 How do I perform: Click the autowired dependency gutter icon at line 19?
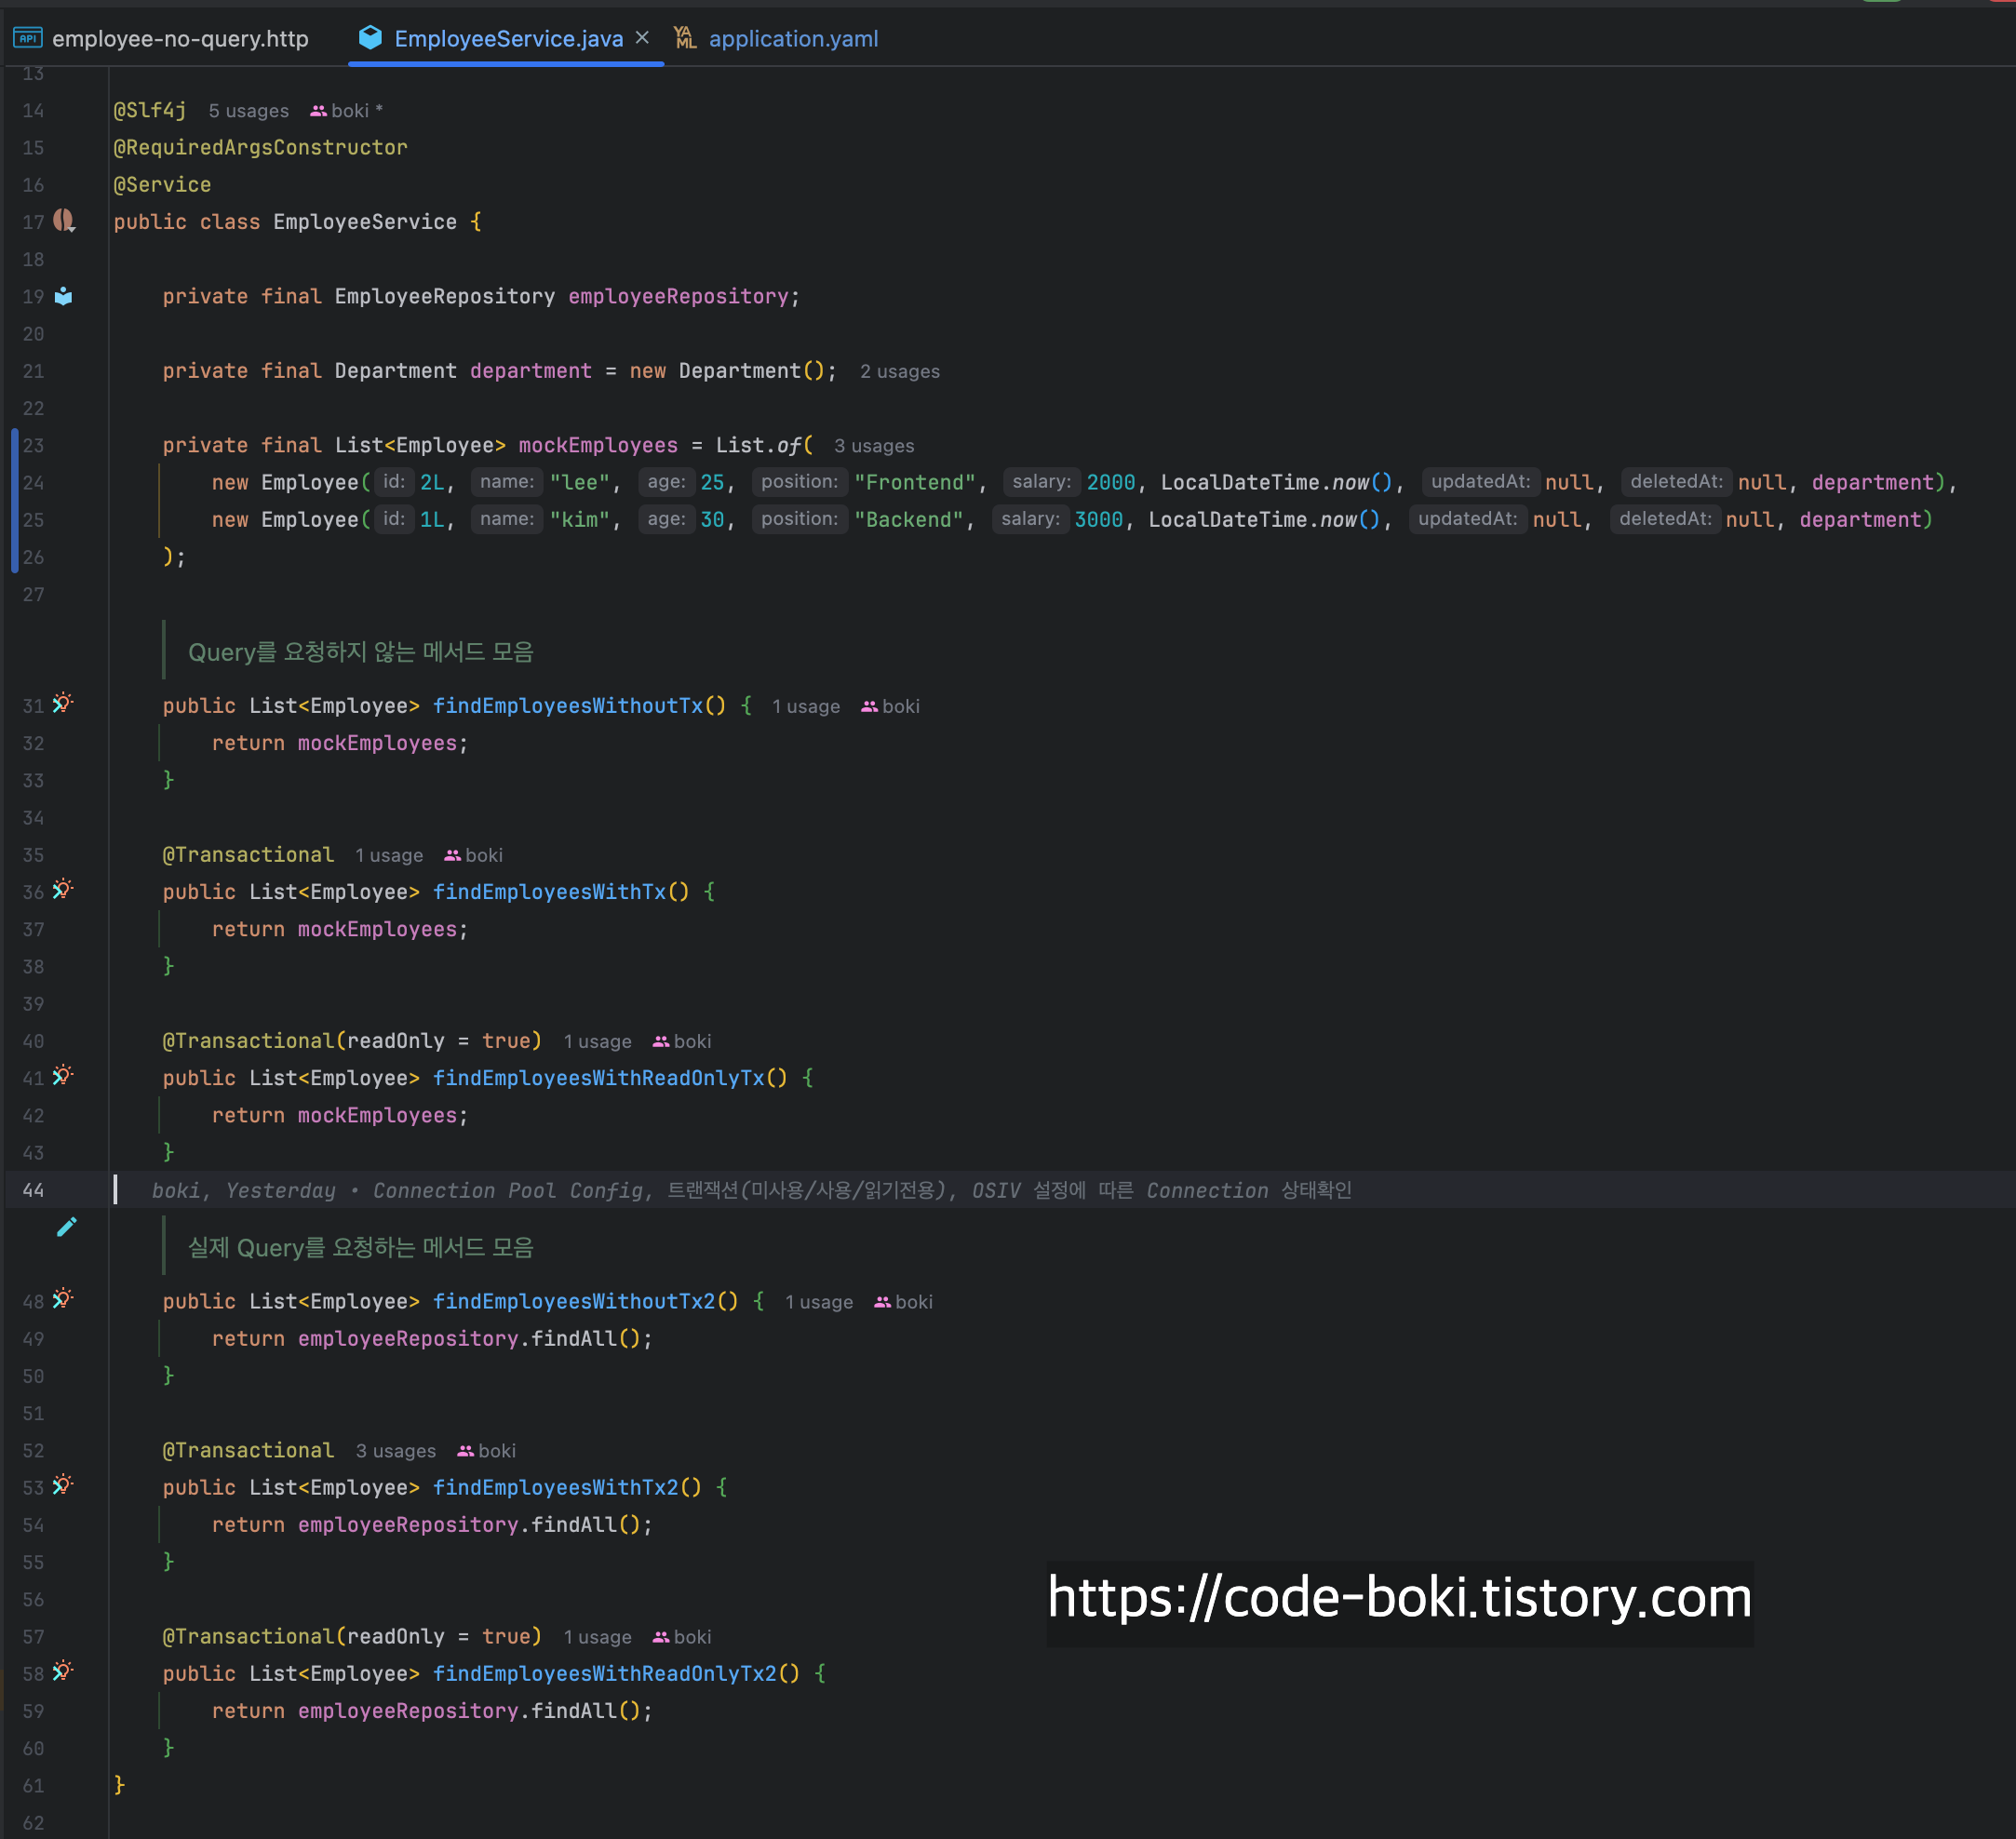[x=63, y=296]
